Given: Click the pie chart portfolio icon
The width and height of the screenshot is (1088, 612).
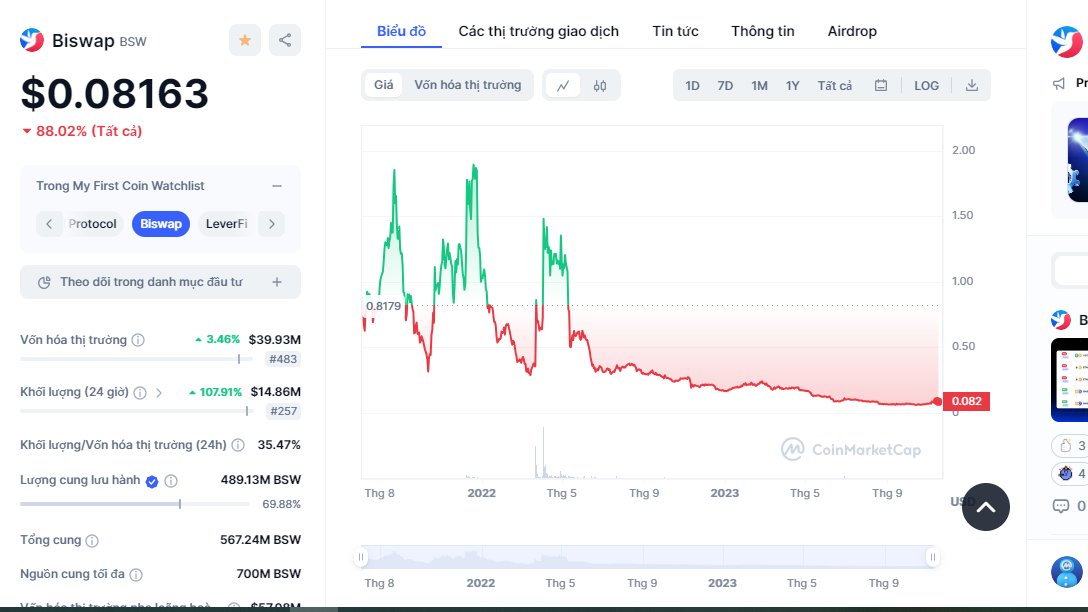Looking at the screenshot, I should [x=44, y=282].
